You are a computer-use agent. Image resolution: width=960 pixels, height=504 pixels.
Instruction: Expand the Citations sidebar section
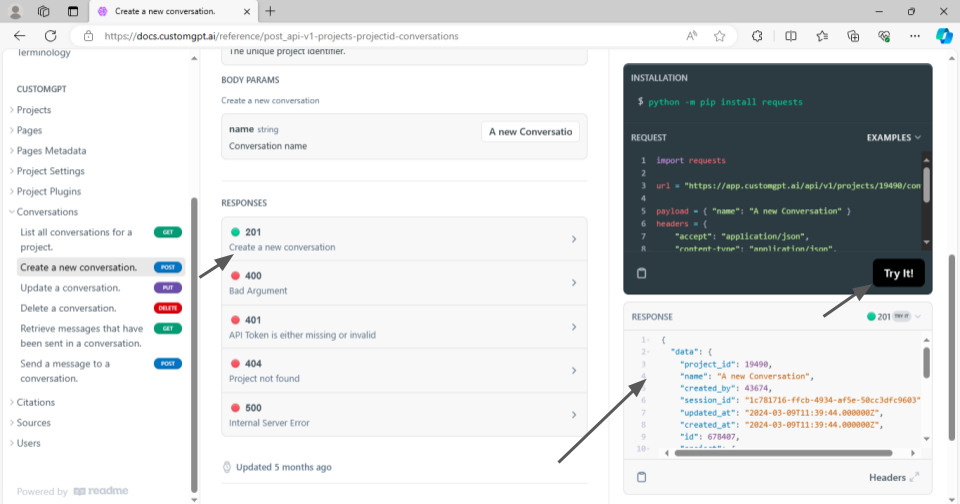point(36,402)
